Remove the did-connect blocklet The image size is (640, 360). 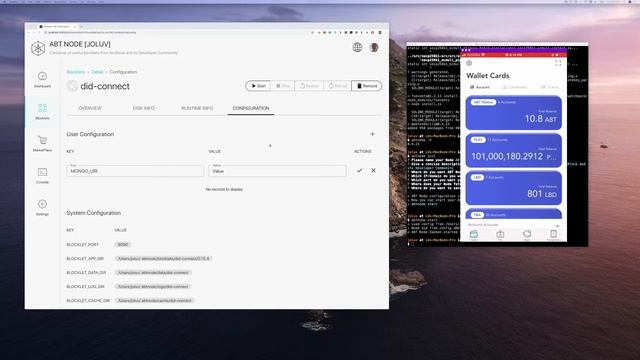point(367,86)
